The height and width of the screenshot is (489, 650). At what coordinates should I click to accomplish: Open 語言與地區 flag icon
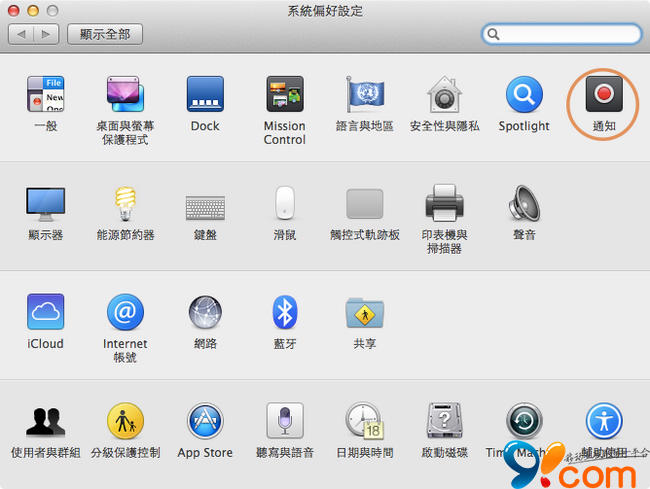tap(365, 94)
